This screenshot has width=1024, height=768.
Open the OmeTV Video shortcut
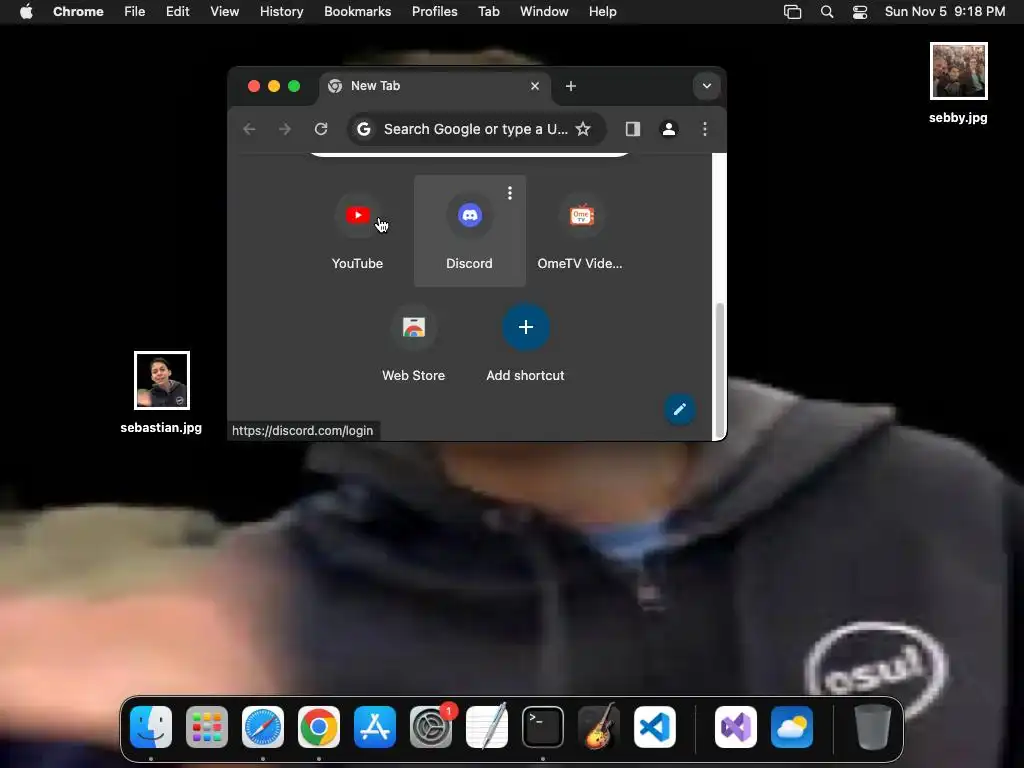(x=581, y=231)
